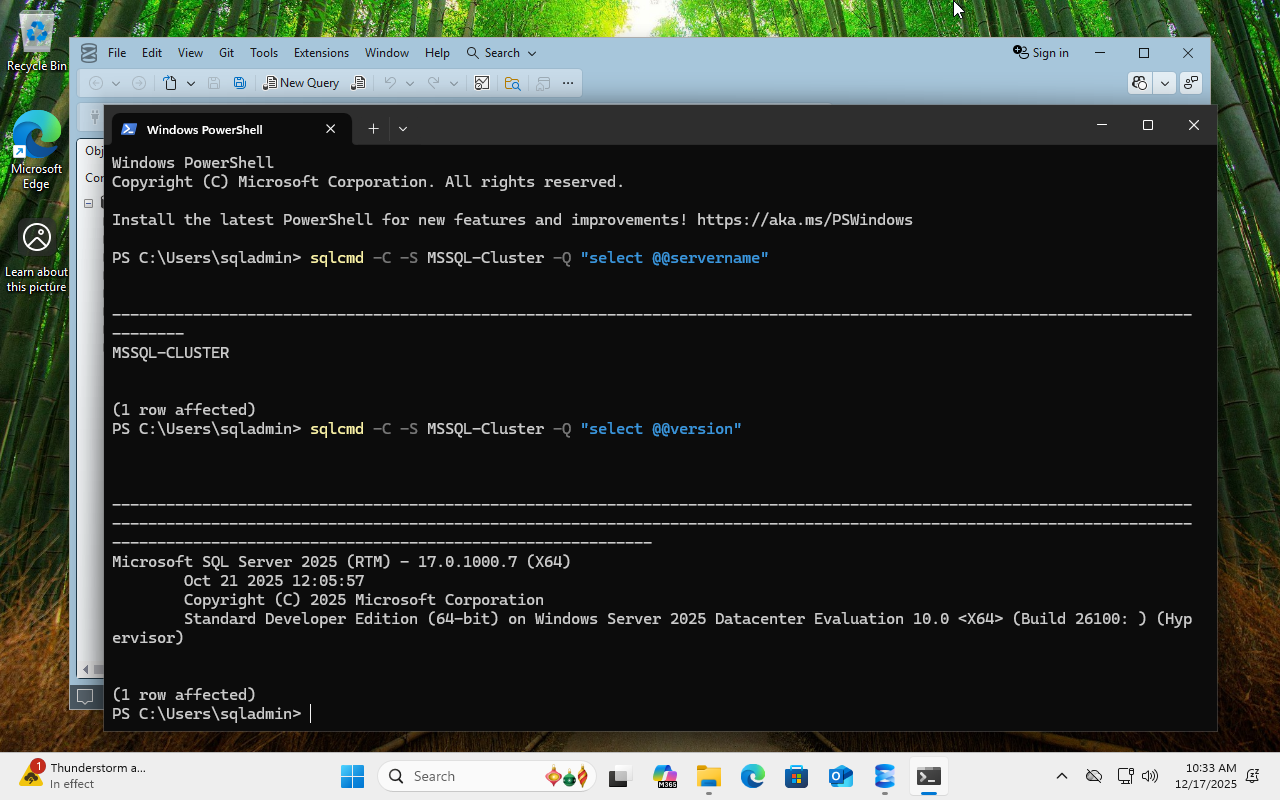Click the SQL Server Management Studio taskbar icon

pyautogui.click(x=884, y=776)
